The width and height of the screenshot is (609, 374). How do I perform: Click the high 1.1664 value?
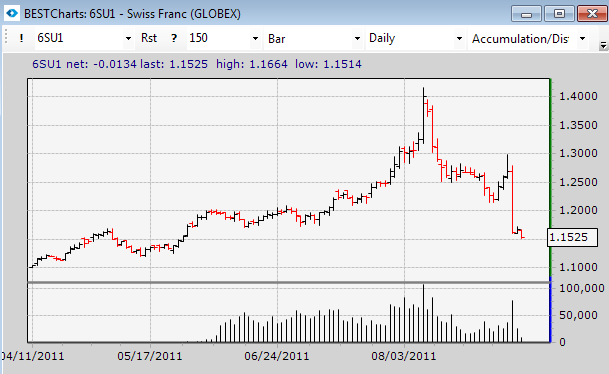pyautogui.click(x=268, y=64)
